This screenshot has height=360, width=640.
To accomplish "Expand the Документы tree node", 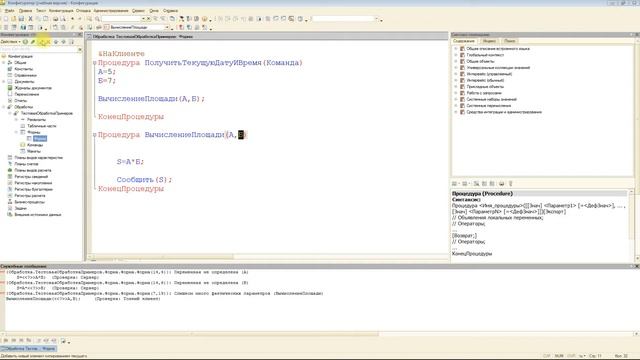I will pyautogui.click(x=4, y=82).
